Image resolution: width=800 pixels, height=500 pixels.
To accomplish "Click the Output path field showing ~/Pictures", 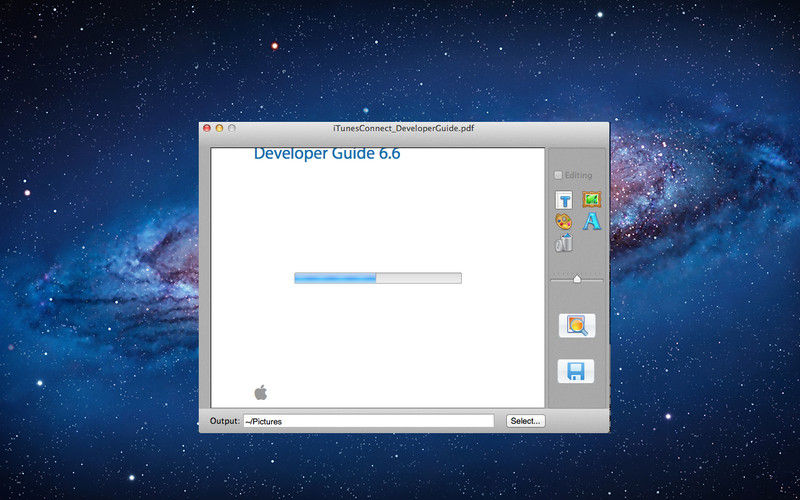I will click(x=369, y=421).
